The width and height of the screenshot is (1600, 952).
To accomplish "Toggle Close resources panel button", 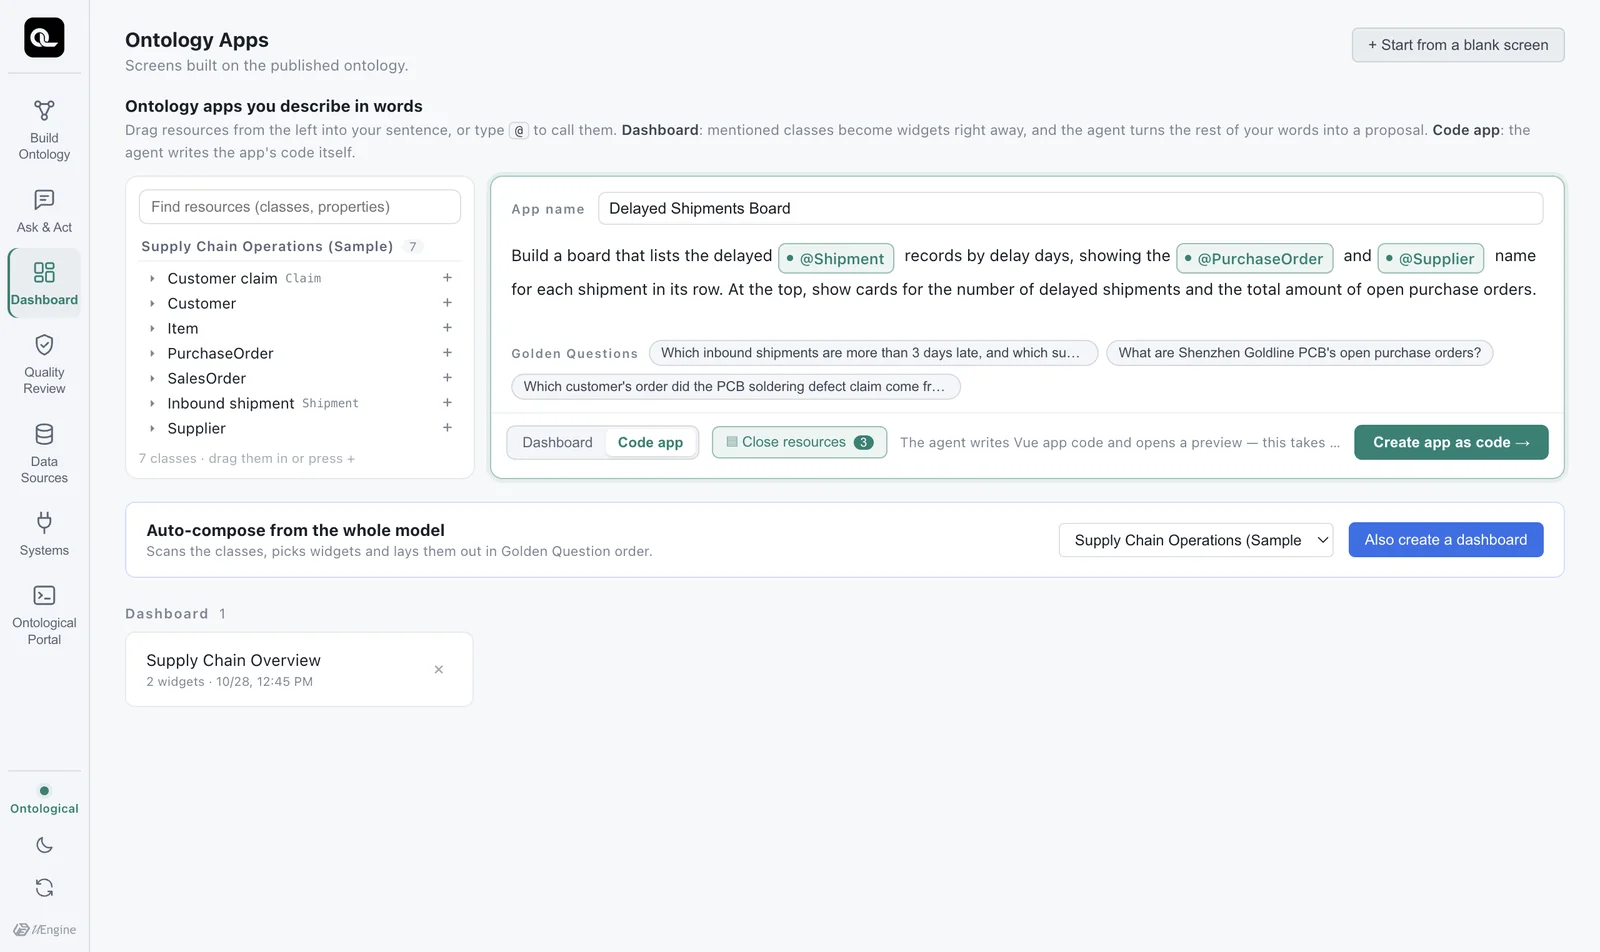I will 799,442.
